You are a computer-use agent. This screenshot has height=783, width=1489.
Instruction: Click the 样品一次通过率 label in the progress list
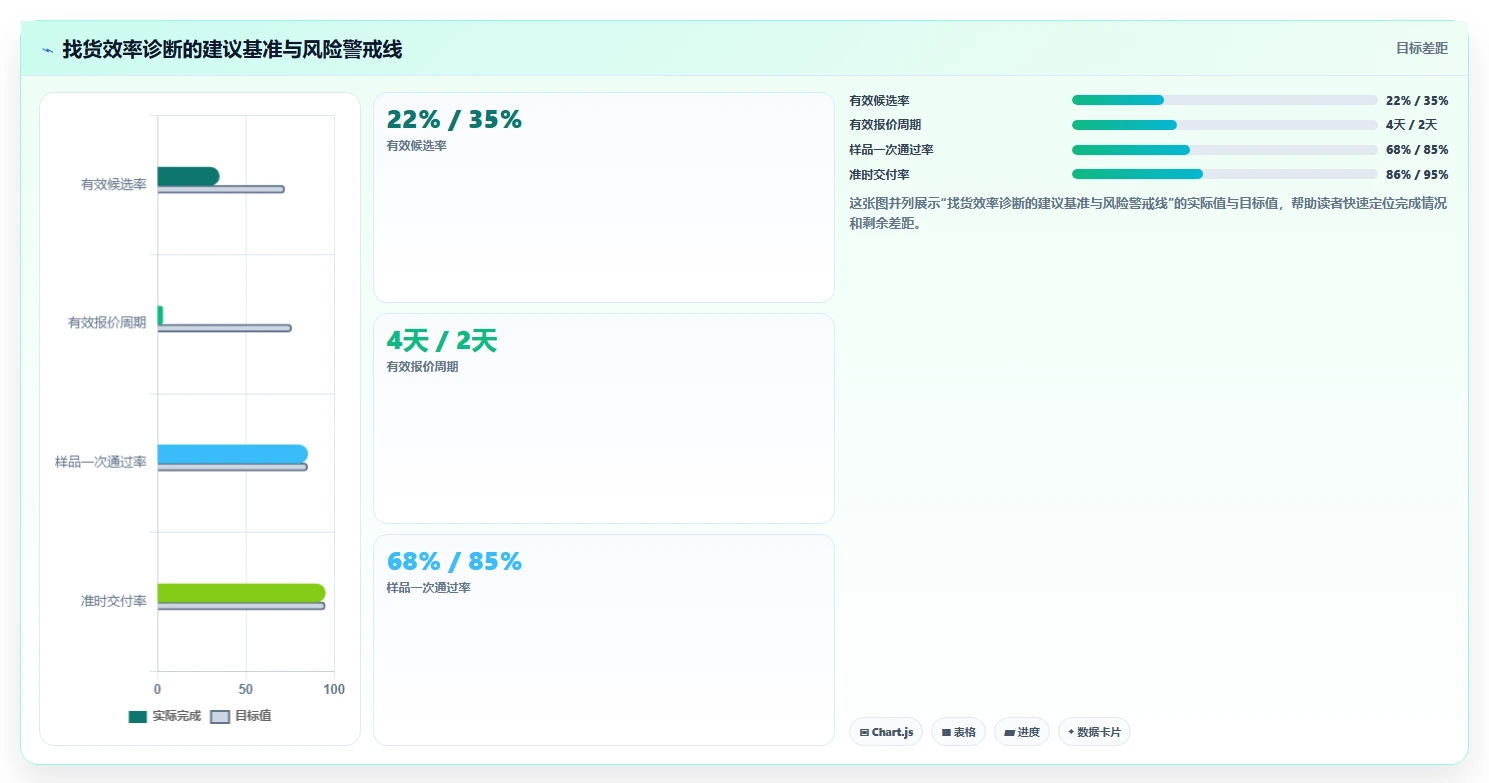point(891,150)
